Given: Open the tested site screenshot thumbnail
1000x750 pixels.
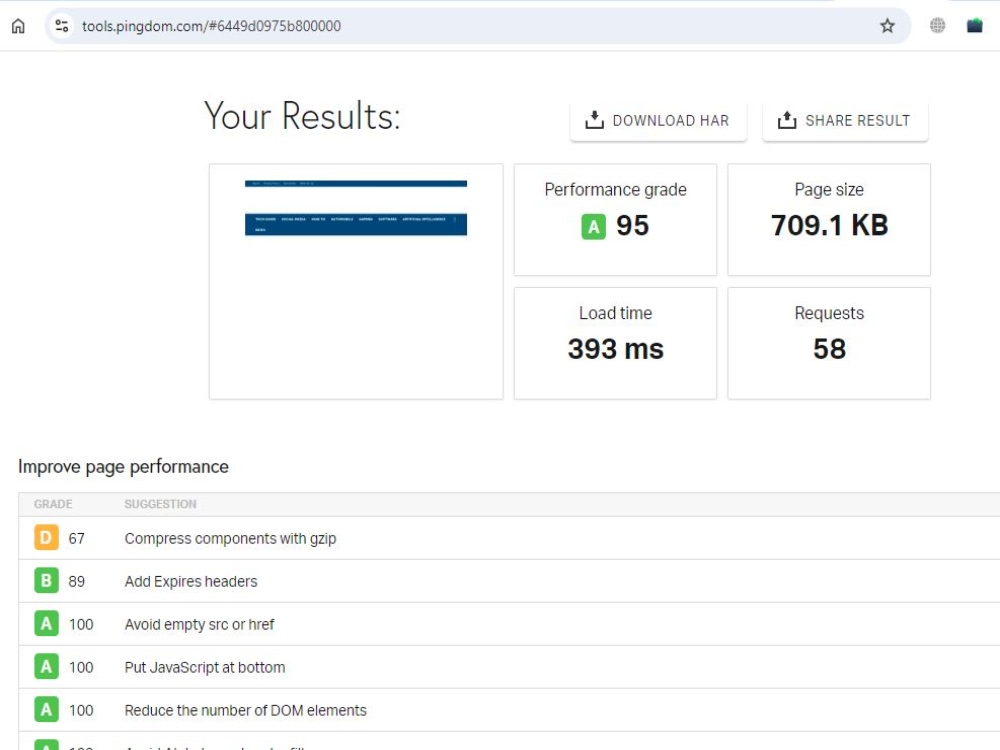Looking at the screenshot, I should (x=356, y=281).
